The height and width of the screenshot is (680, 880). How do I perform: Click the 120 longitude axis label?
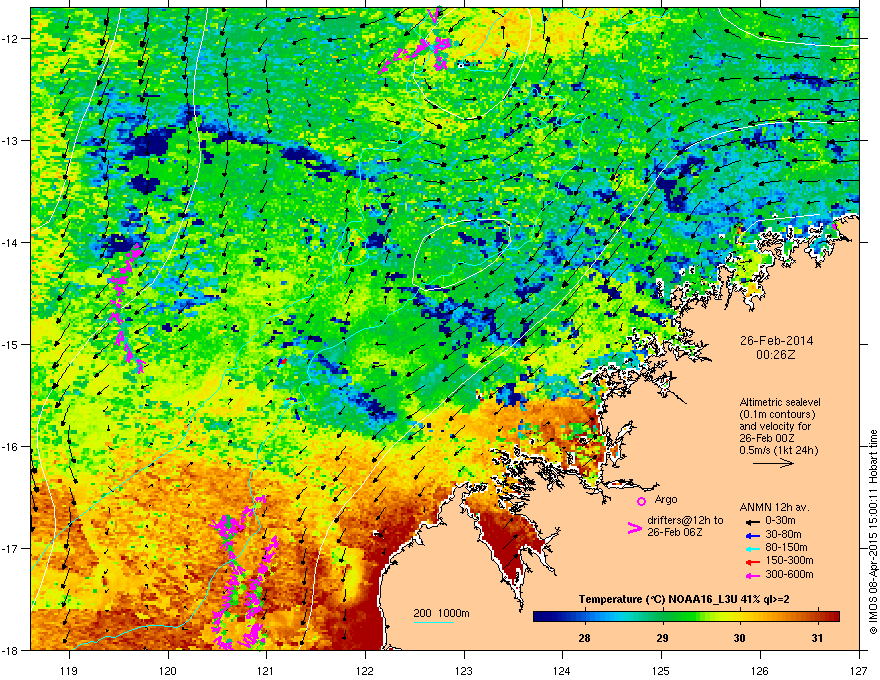click(x=167, y=671)
